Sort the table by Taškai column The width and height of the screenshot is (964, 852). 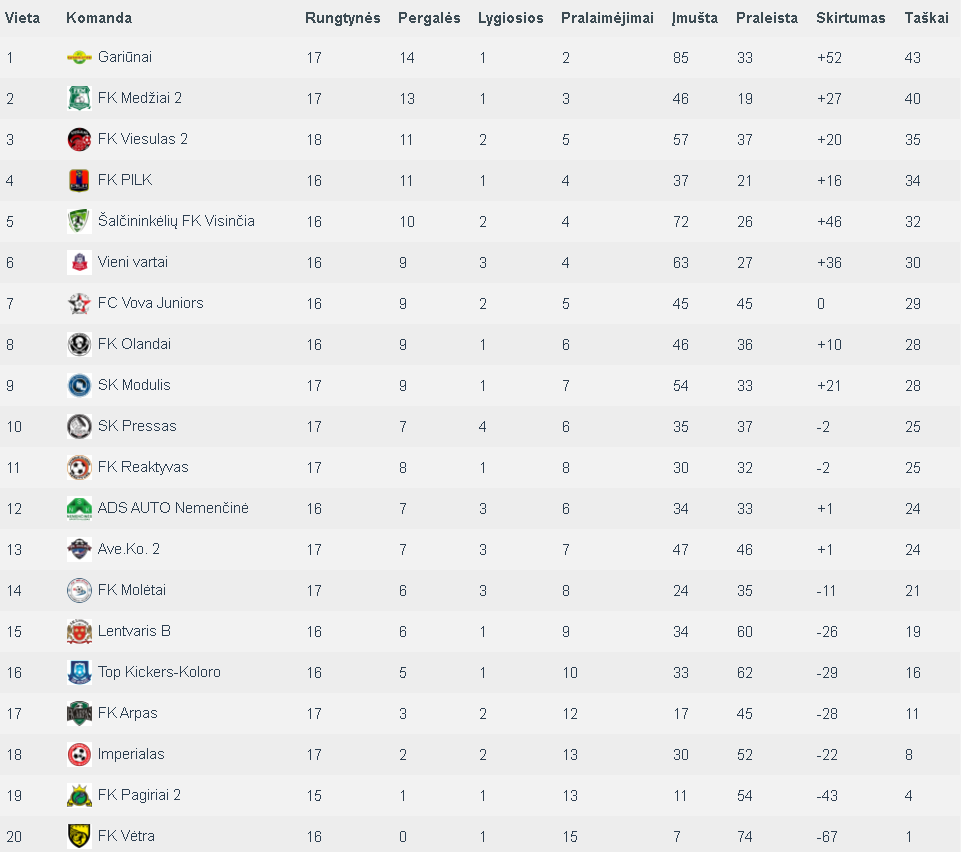pos(926,18)
